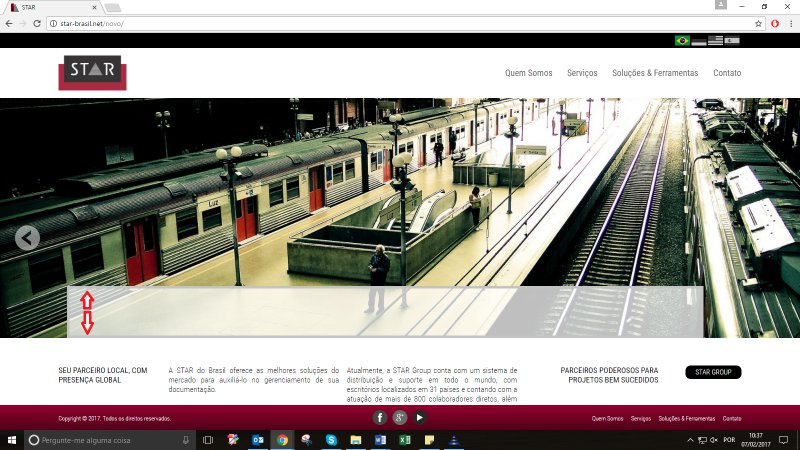Viewport: 800px width, 450px height.
Task: Select the United States flag language icon
Action: click(x=715, y=41)
